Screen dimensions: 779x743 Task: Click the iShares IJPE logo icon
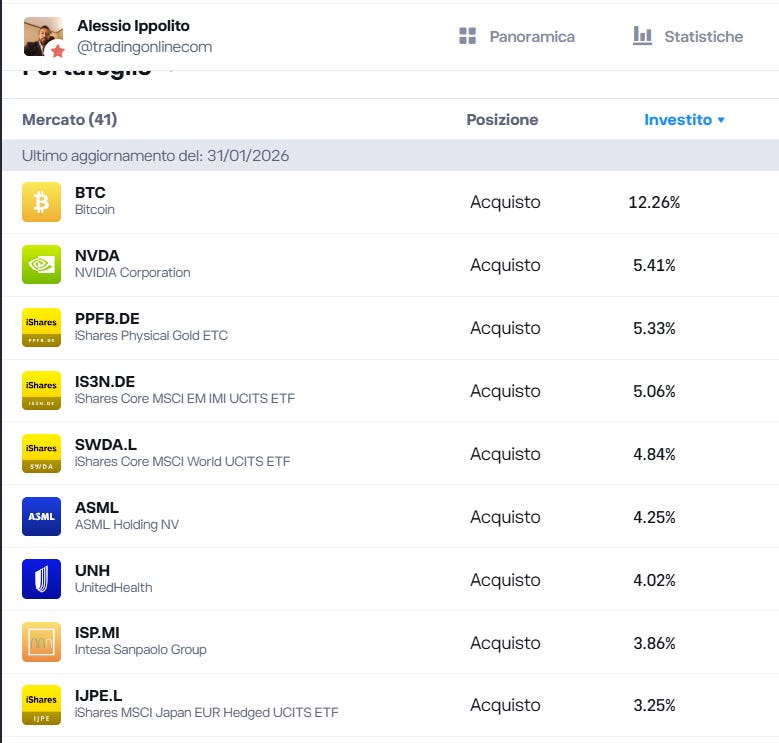pos(41,705)
